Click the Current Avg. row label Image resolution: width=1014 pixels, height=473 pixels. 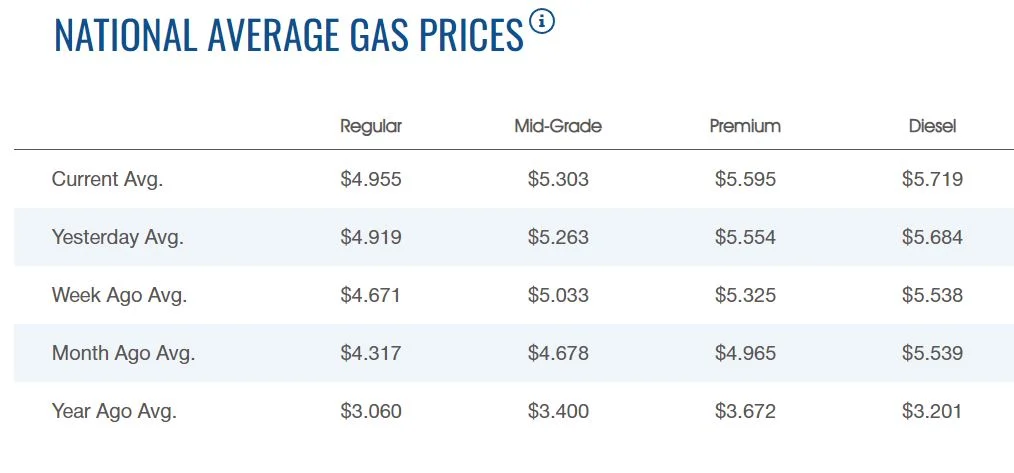[107, 180]
